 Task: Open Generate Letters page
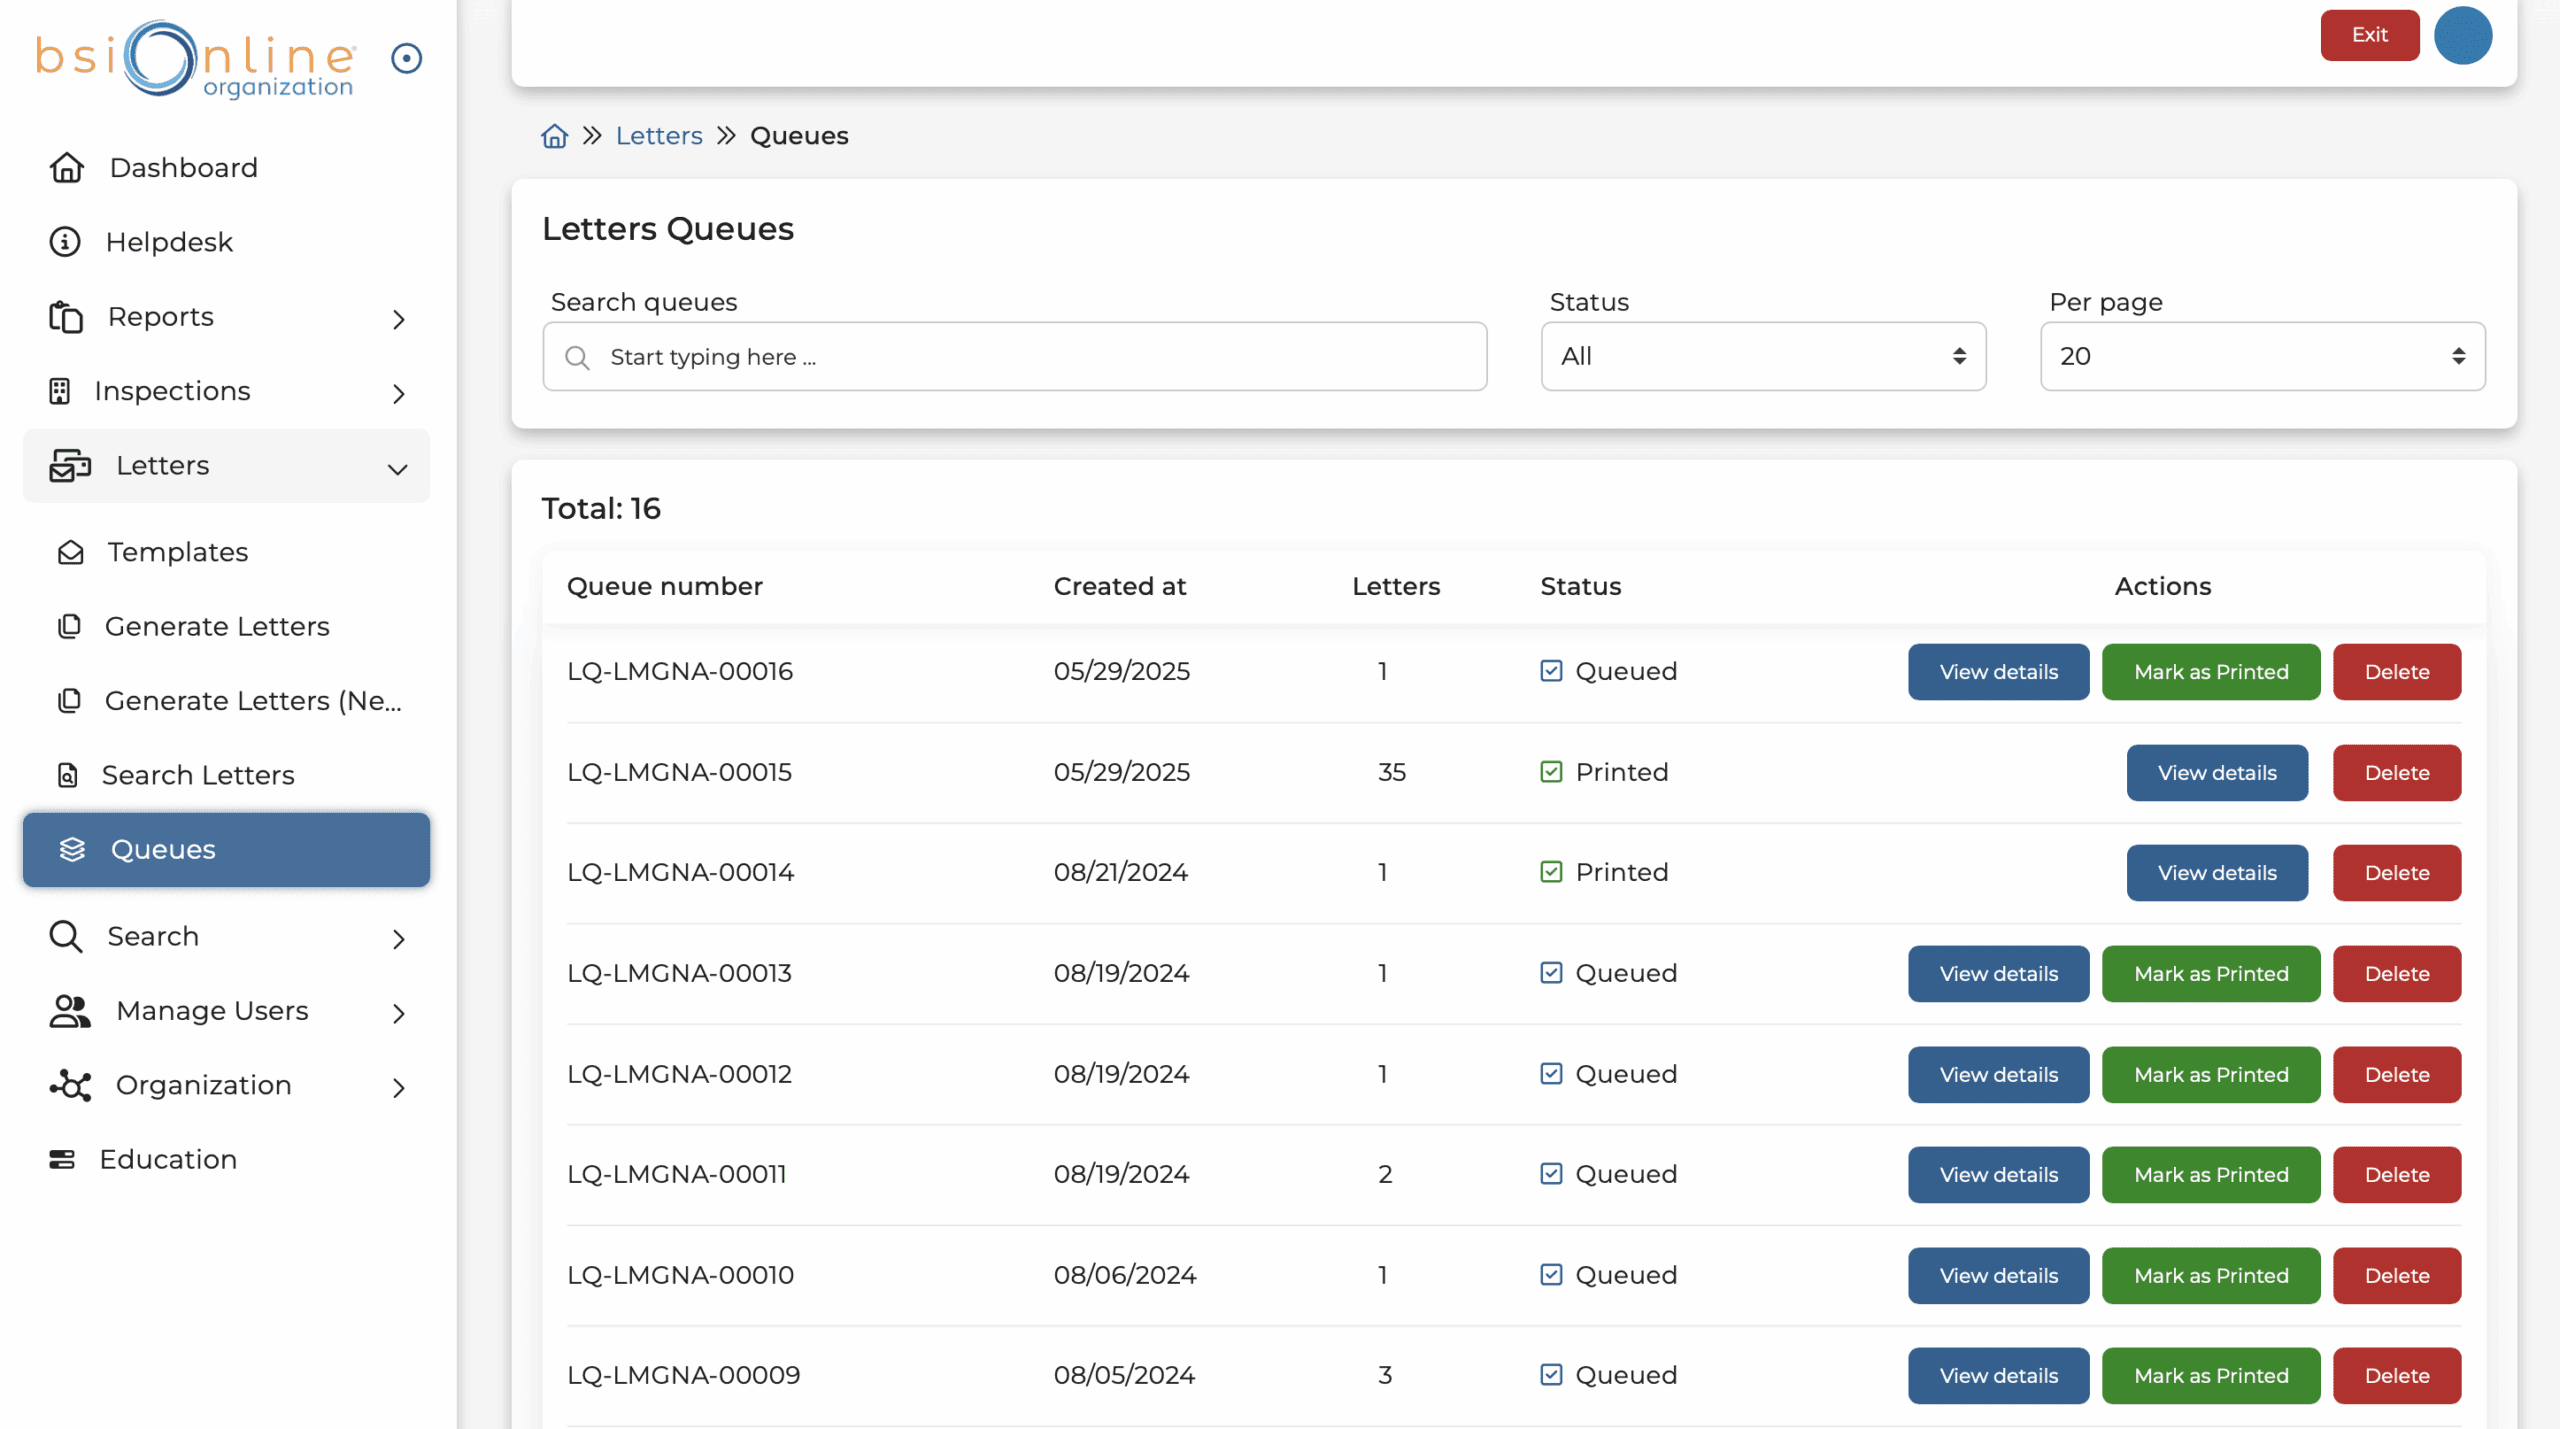(227, 626)
